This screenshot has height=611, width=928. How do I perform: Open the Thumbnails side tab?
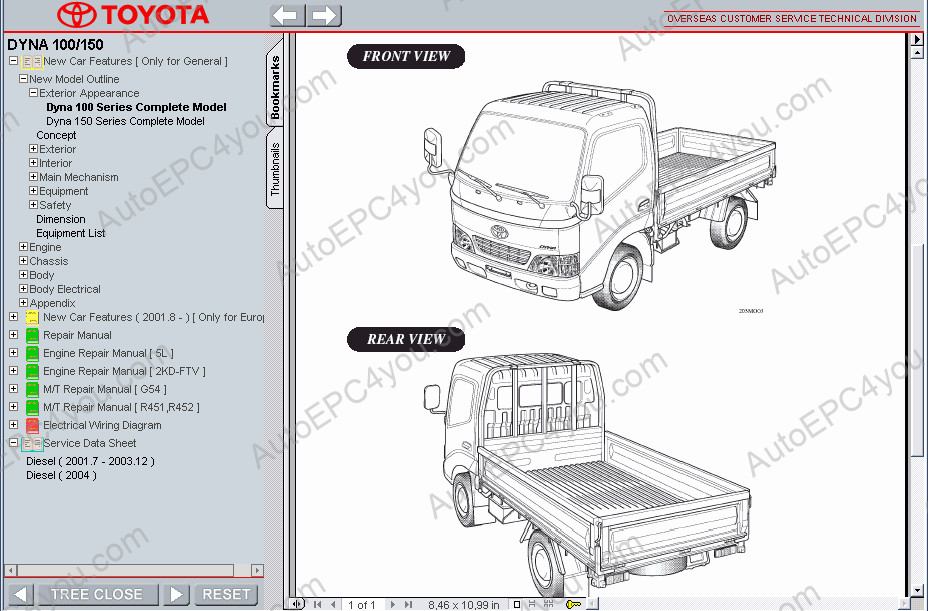point(275,168)
